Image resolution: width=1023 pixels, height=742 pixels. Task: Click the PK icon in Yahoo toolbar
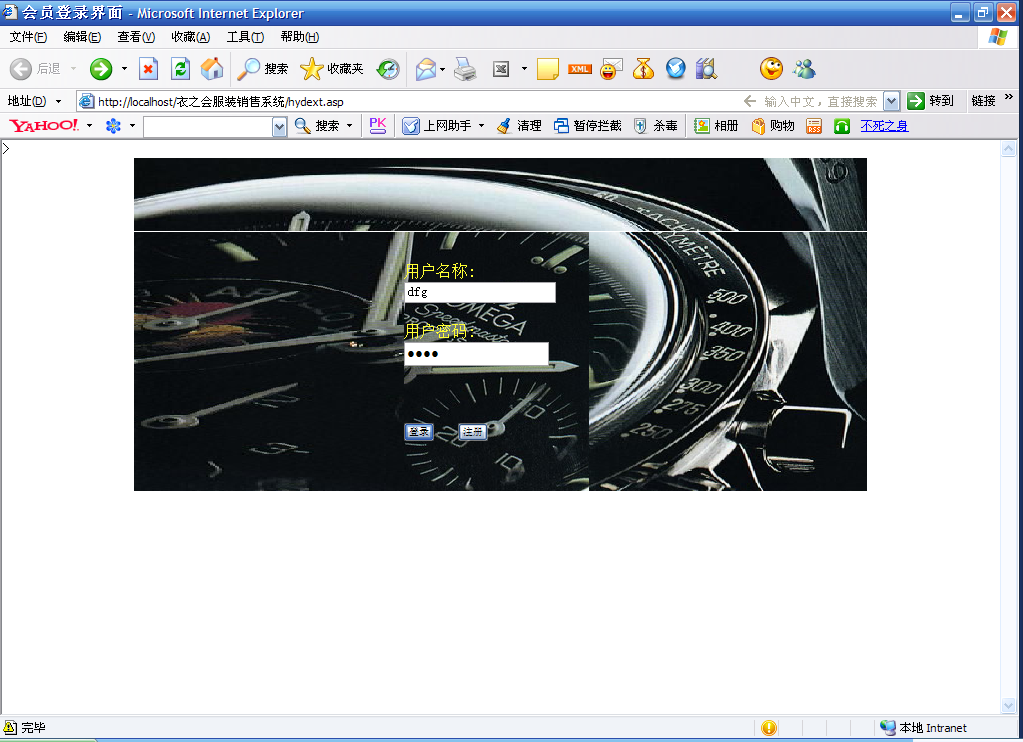pyautogui.click(x=378, y=125)
